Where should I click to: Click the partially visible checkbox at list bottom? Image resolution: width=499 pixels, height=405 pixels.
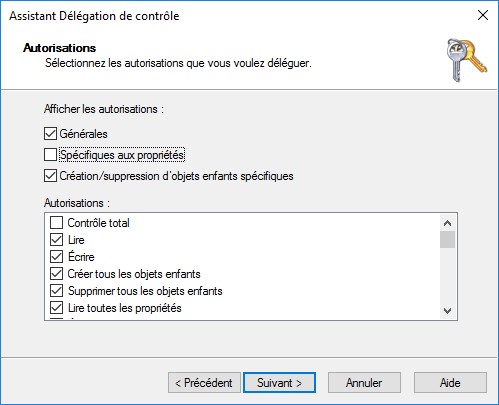click(x=56, y=319)
